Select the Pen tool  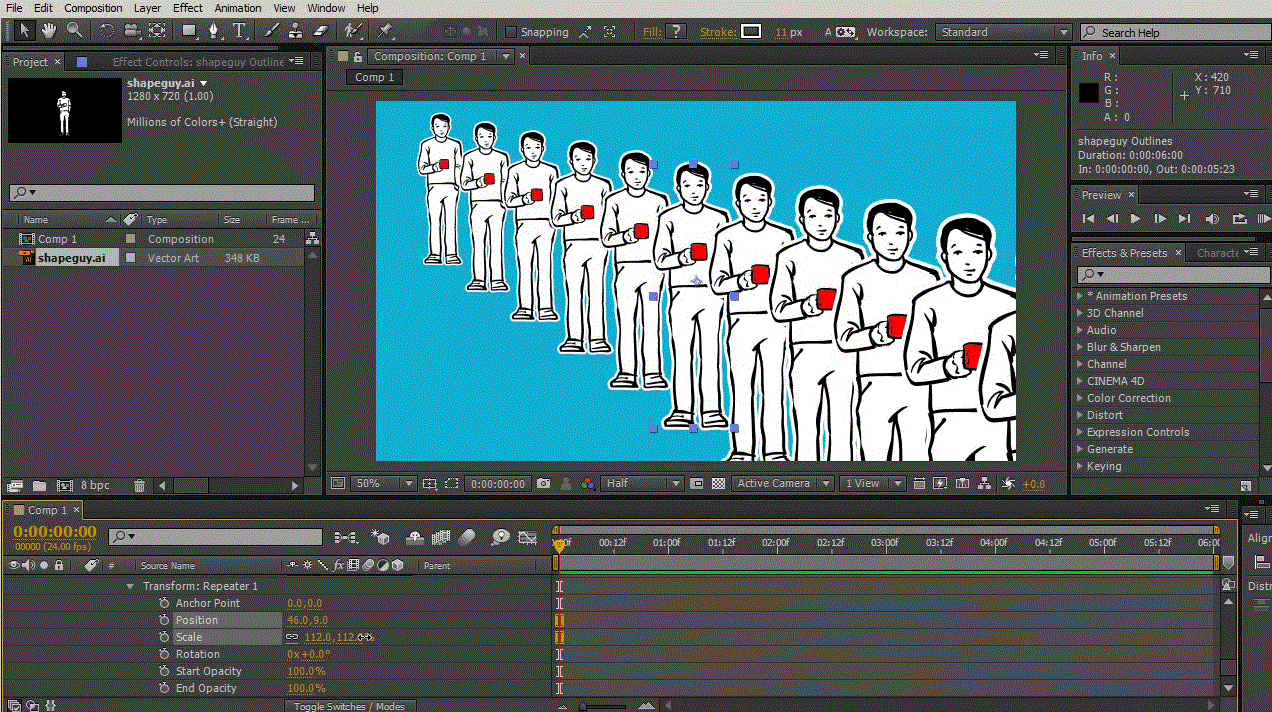tap(215, 31)
